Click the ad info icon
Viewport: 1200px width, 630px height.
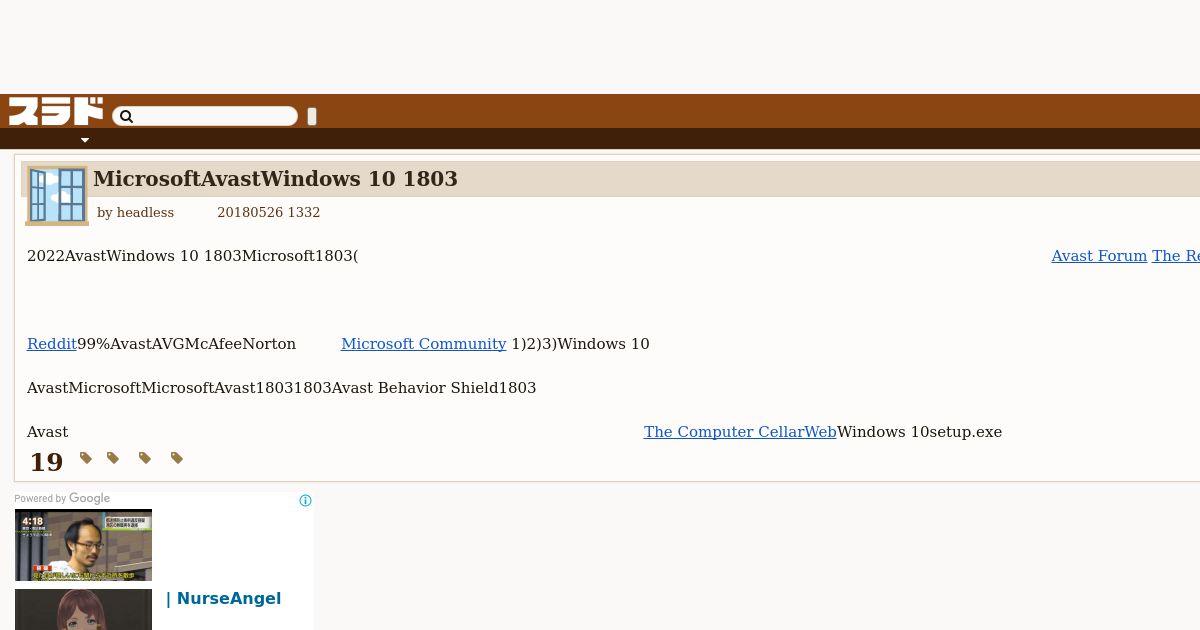click(x=305, y=501)
